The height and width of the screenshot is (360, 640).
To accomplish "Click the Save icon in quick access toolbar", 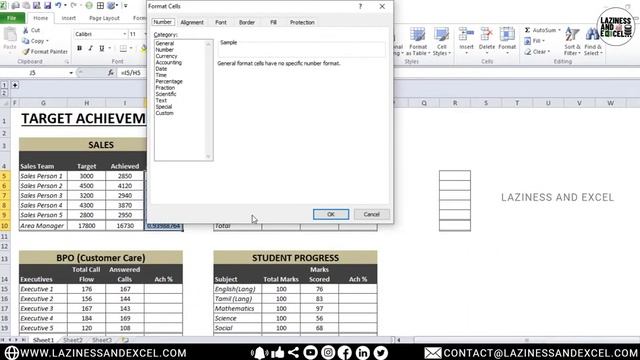I will [48, 5].
